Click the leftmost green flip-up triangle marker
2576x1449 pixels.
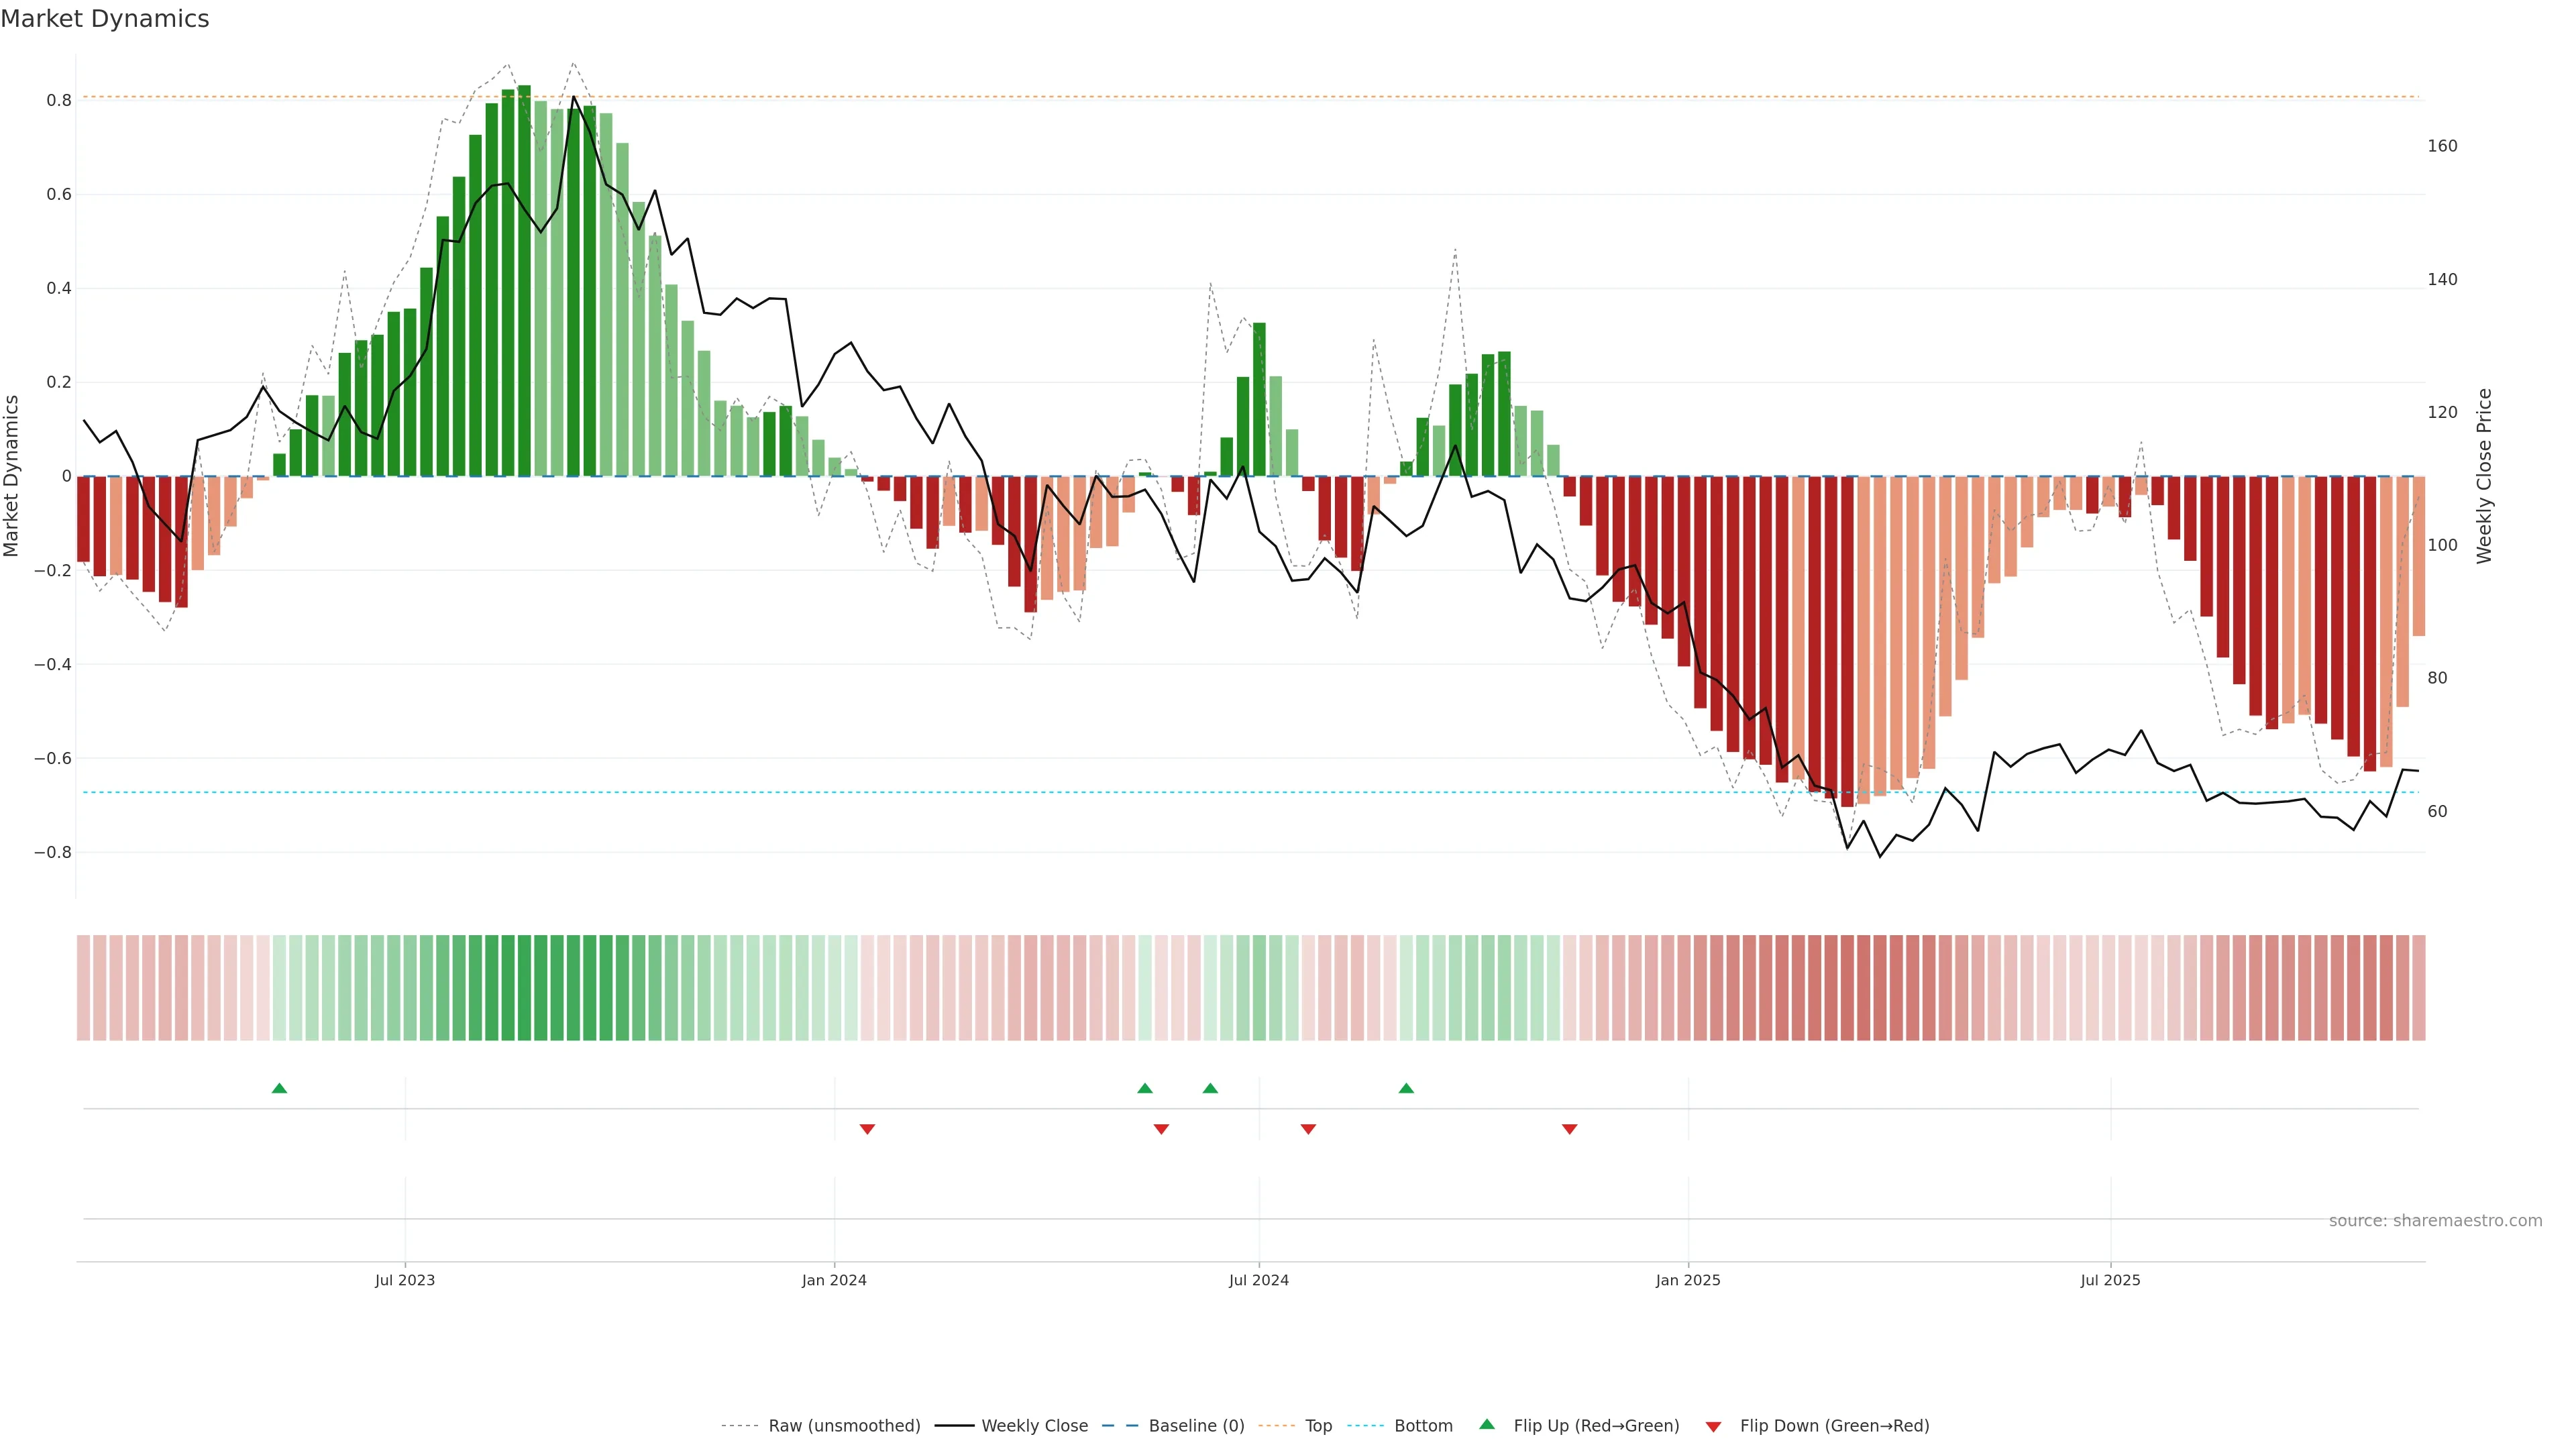[x=279, y=1088]
